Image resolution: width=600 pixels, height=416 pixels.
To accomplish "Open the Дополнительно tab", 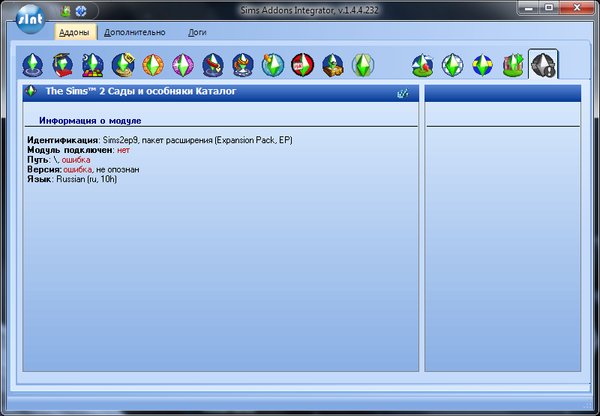I will [135, 33].
